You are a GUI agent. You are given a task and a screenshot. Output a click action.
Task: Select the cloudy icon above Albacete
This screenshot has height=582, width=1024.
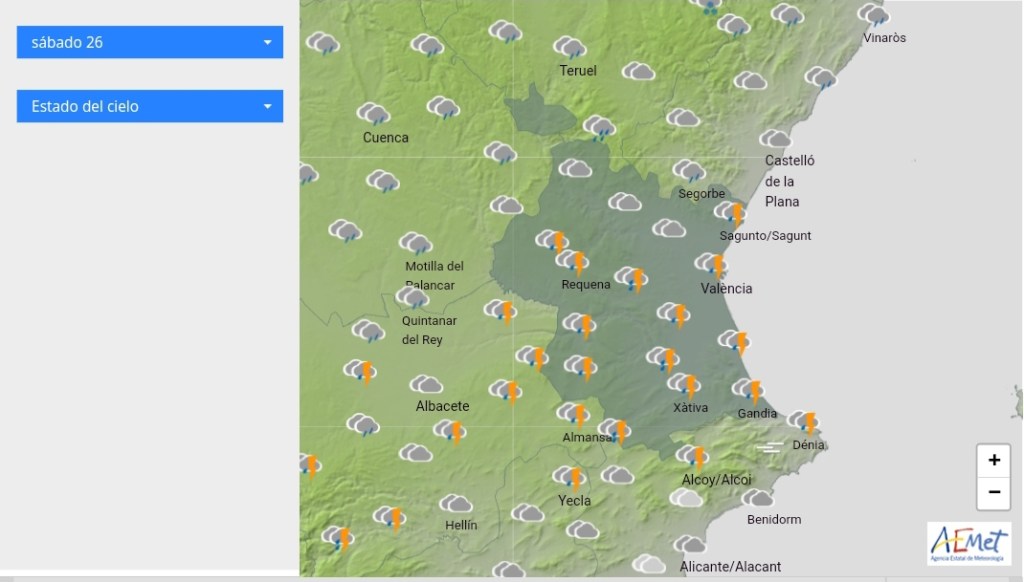[427, 384]
